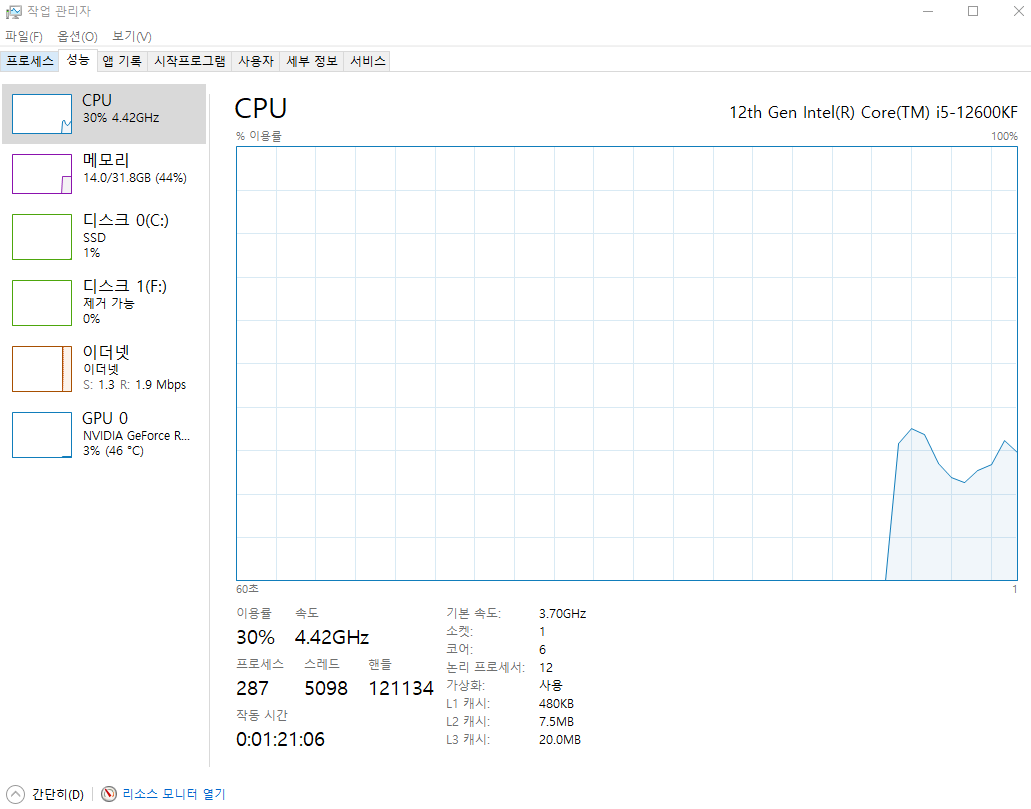Click the L3 캐시 value 20.0MB
The image size is (1031, 809).
(x=560, y=740)
